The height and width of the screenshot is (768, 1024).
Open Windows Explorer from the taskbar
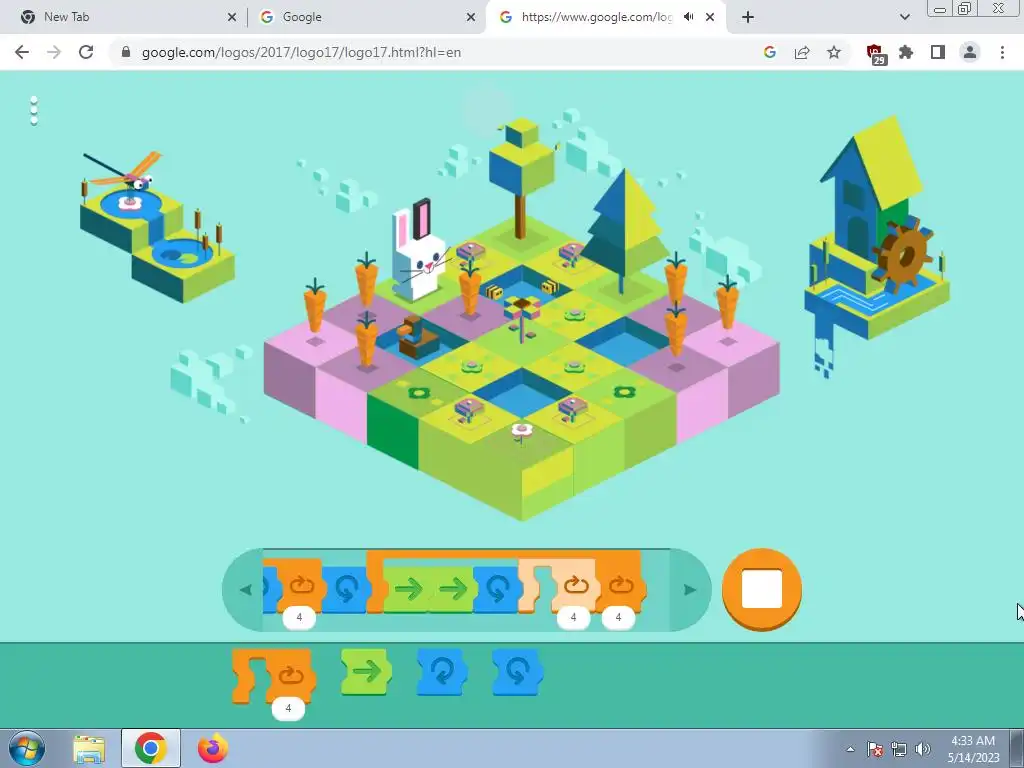pos(89,748)
